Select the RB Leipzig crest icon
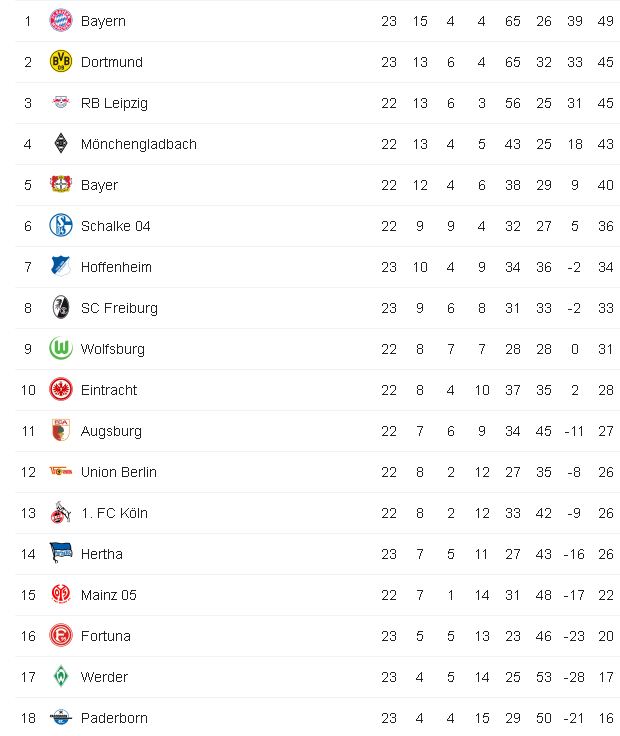Image resolution: width=620 pixels, height=736 pixels. click(x=61, y=103)
